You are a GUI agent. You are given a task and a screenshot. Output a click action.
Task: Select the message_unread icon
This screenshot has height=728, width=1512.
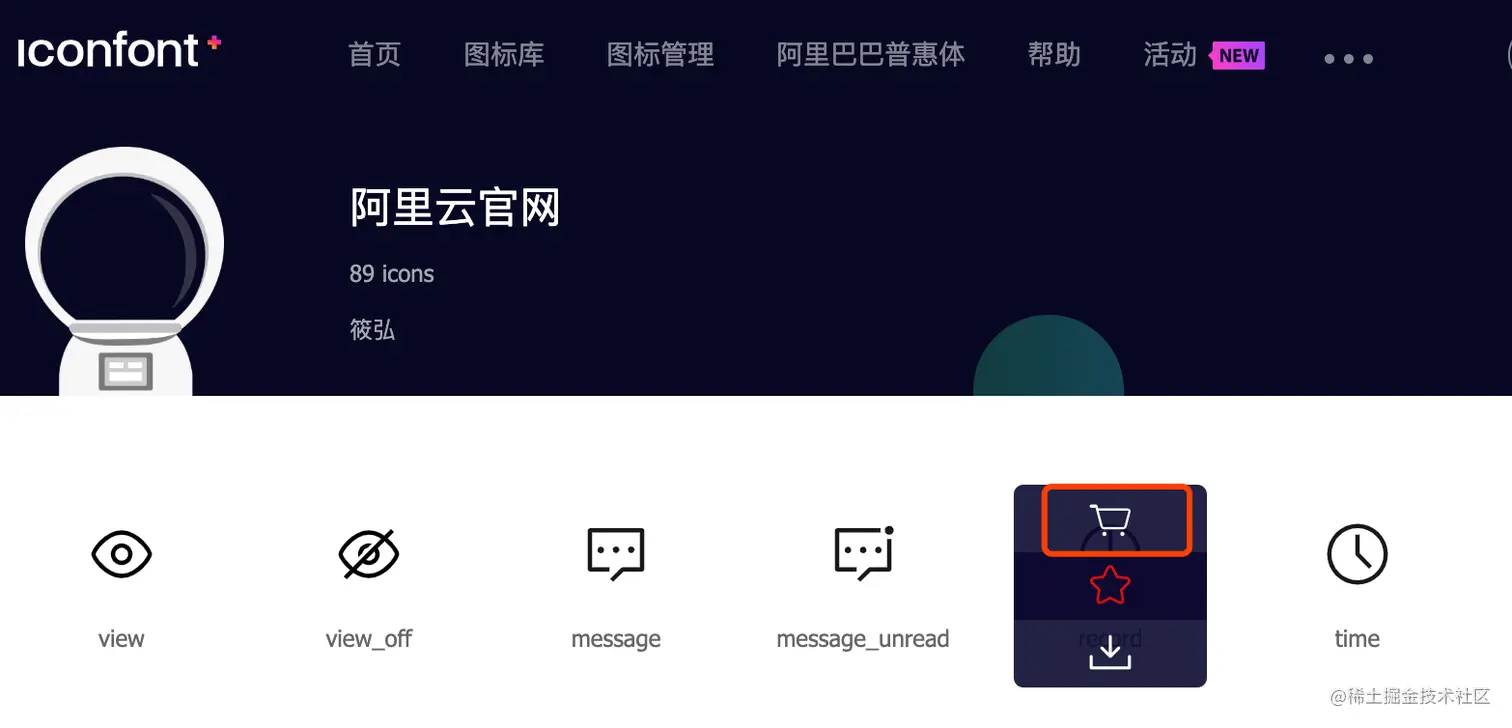coord(863,553)
